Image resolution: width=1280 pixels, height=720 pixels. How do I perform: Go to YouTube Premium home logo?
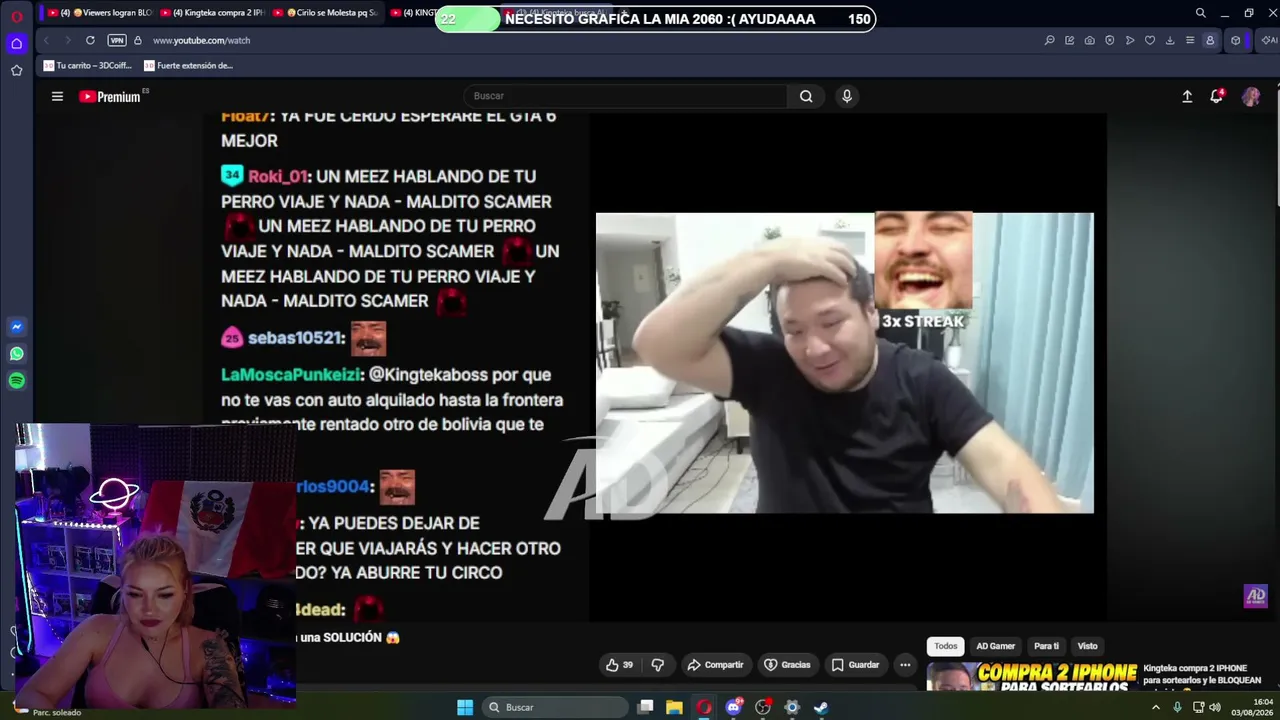point(110,97)
